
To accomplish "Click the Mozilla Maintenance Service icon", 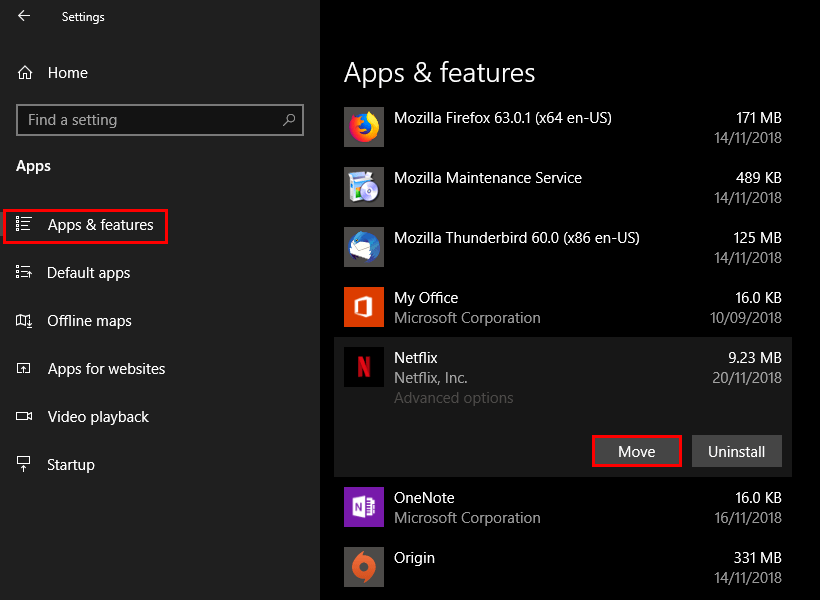I will pos(364,187).
